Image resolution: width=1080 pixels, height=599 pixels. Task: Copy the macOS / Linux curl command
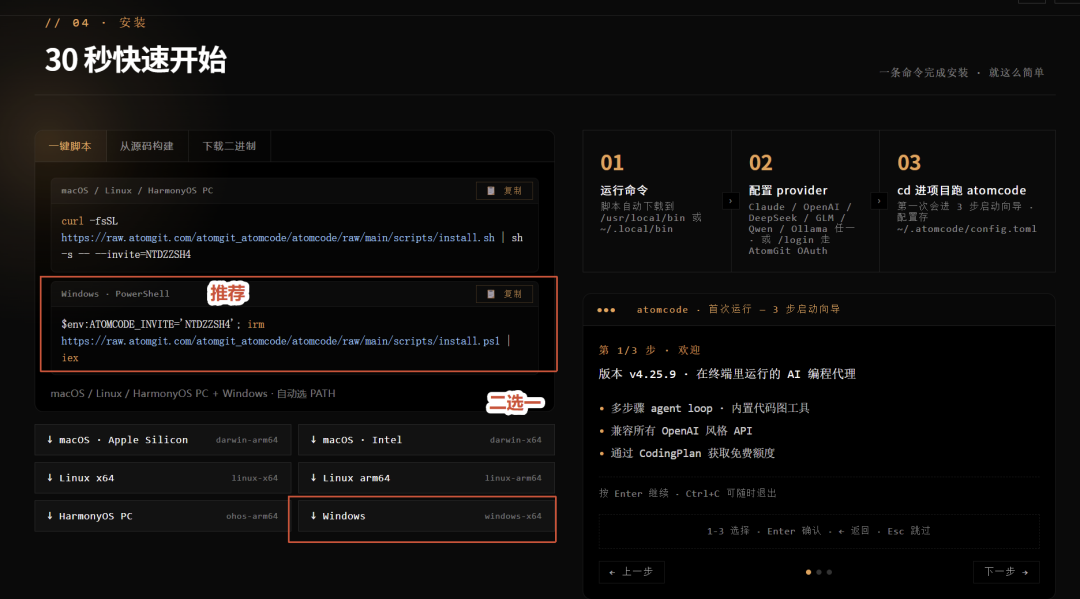click(504, 191)
